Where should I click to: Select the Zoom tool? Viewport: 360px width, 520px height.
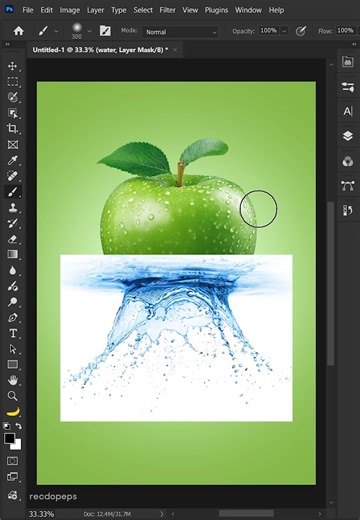[13, 396]
